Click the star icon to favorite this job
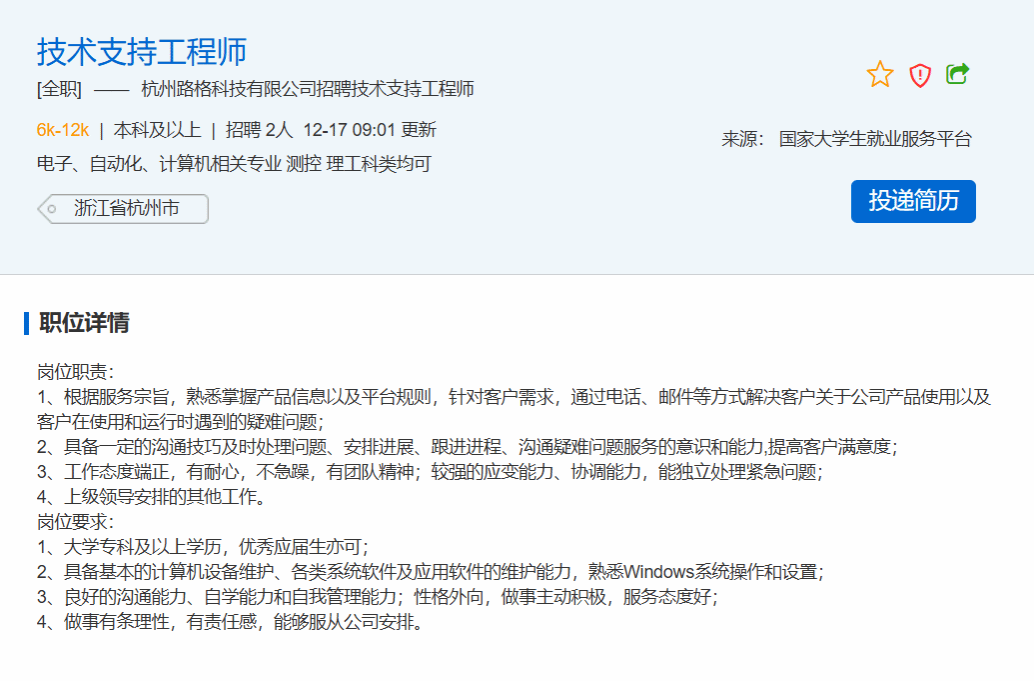This screenshot has width=1034, height=681. 880,74
